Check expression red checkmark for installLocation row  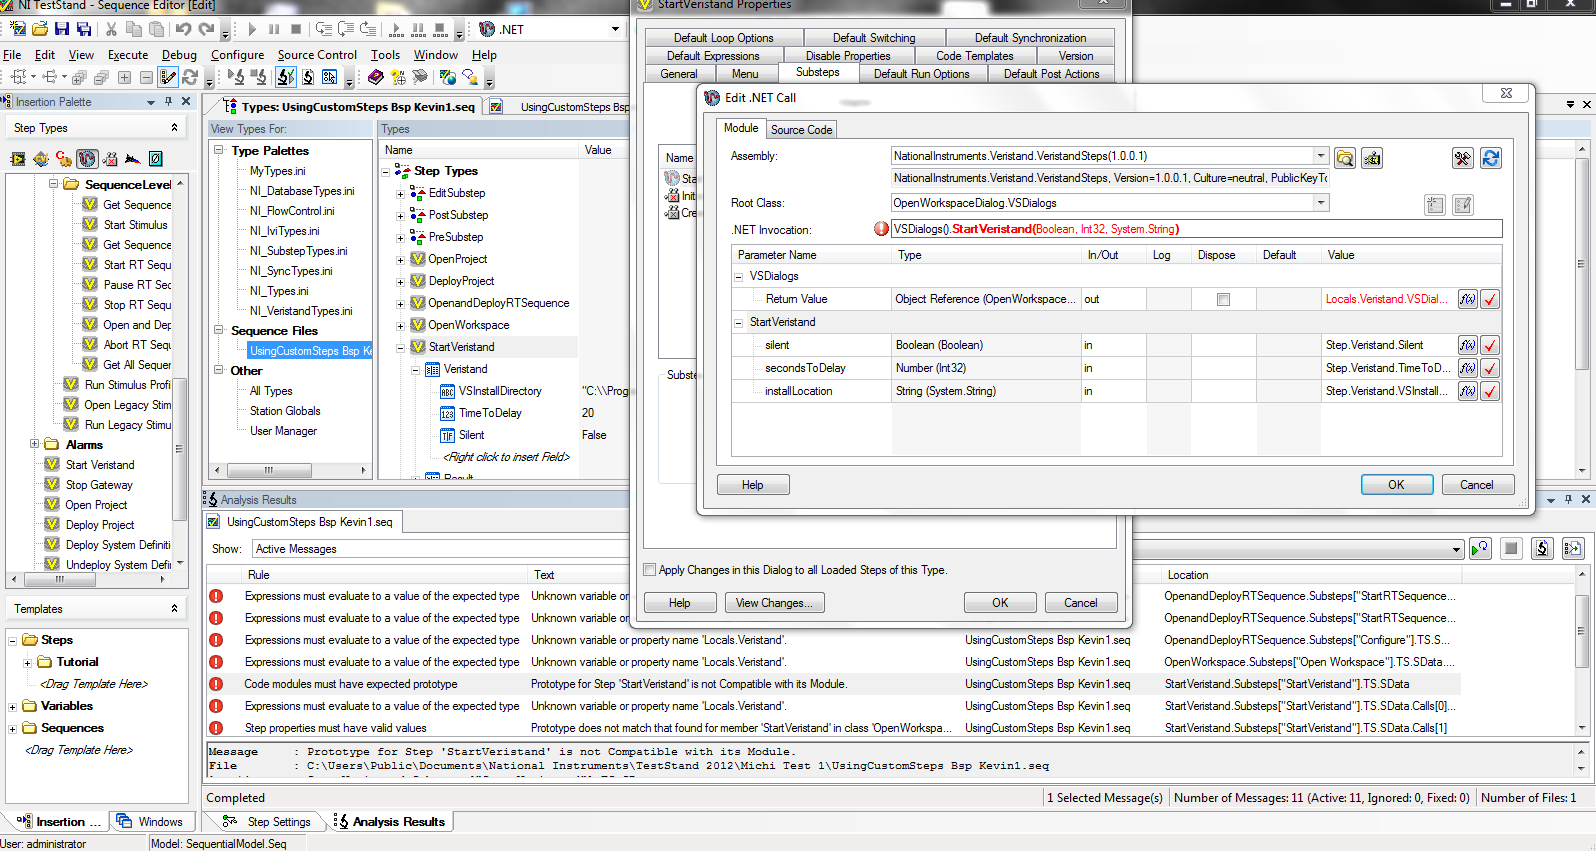click(1490, 391)
